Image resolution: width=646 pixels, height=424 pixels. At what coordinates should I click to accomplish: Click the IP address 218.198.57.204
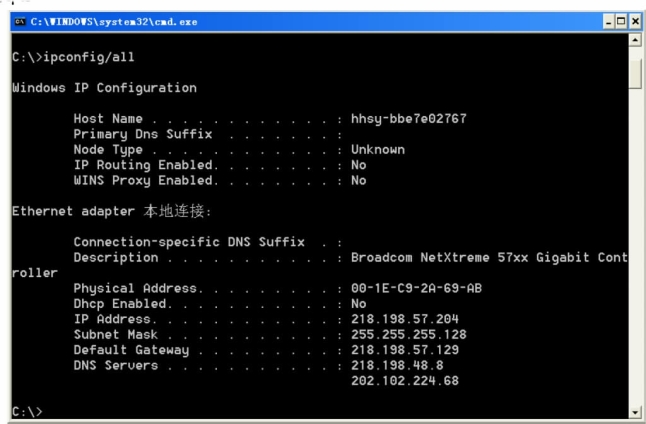tap(405, 319)
